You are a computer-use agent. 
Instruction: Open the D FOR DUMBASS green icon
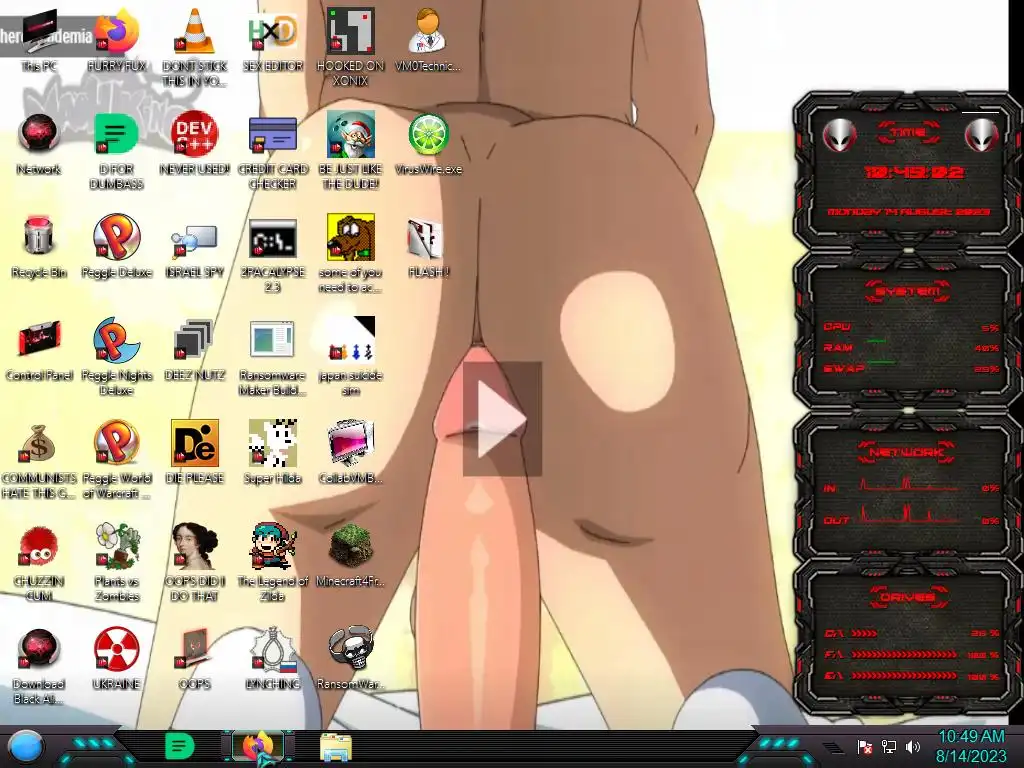coord(117,152)
